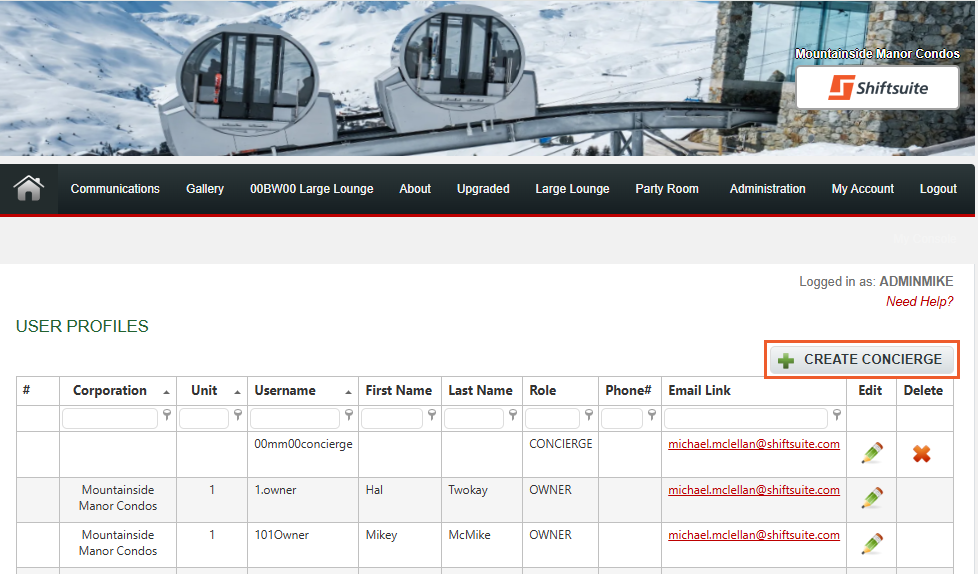Sort table by Unit column header
Viewport: 978px width, 574px height.
pos(204,391)
